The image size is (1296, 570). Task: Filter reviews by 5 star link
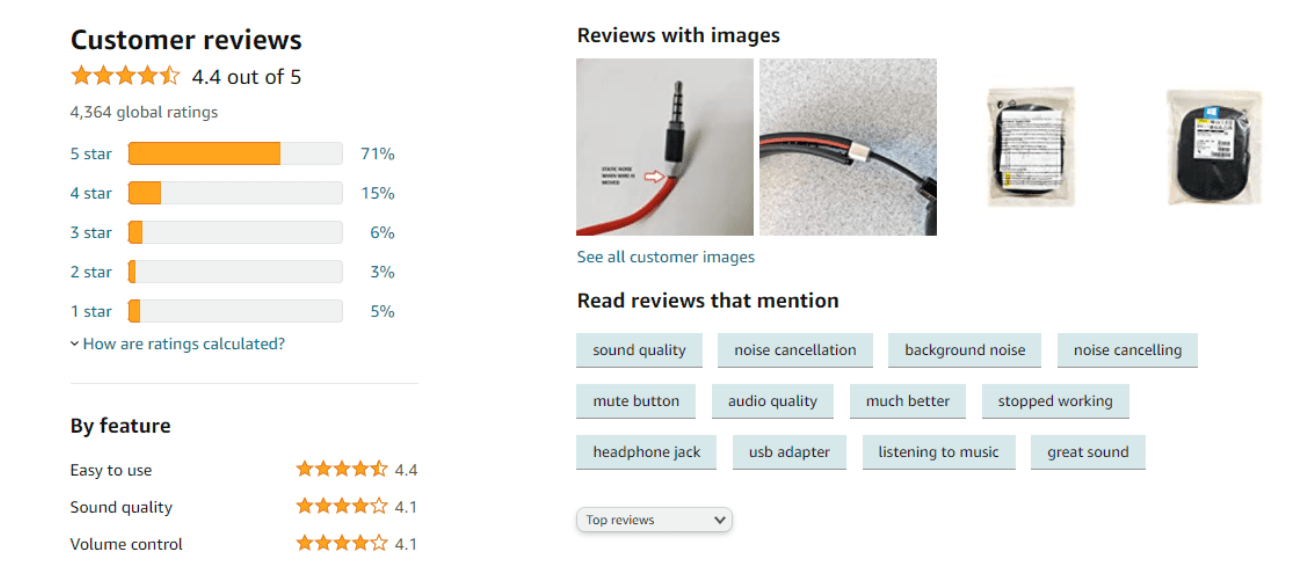[91, 154]
